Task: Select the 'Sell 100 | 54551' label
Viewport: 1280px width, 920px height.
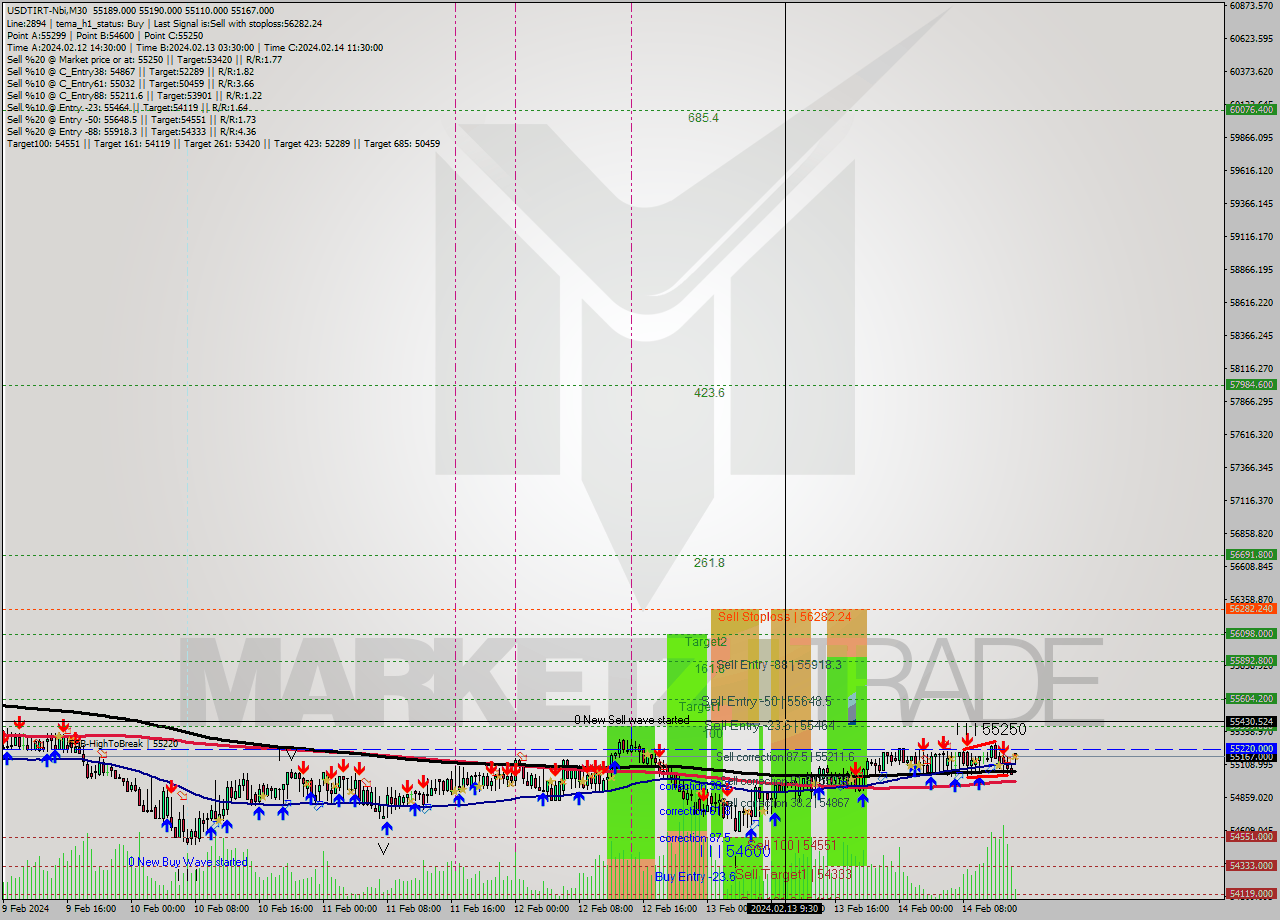Action: 792,845
